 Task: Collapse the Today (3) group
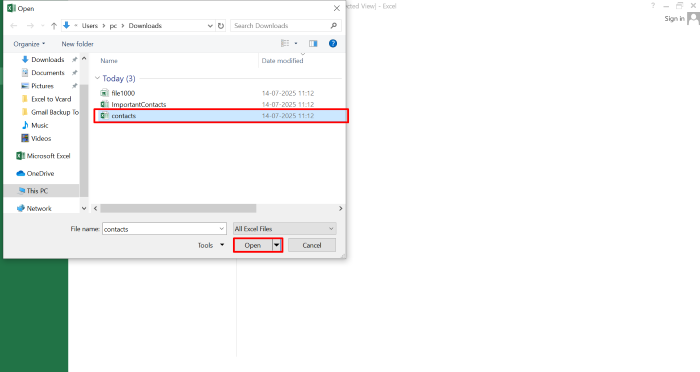97,78
